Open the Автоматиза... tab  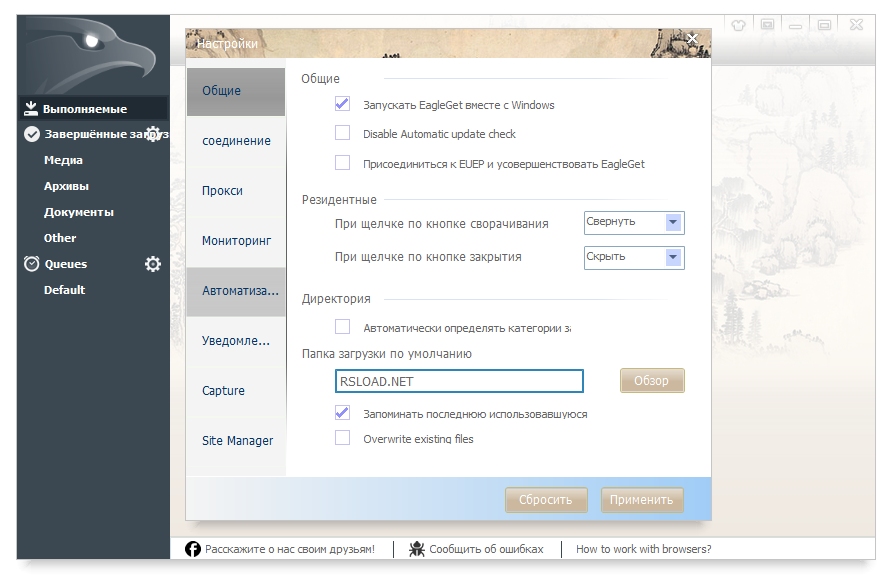click(236, 291)
